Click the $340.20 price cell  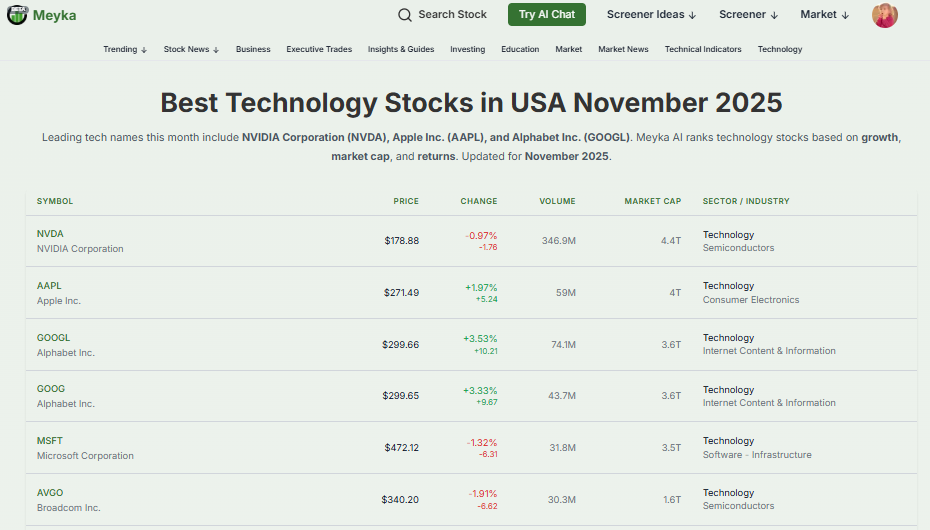point(400,500)
